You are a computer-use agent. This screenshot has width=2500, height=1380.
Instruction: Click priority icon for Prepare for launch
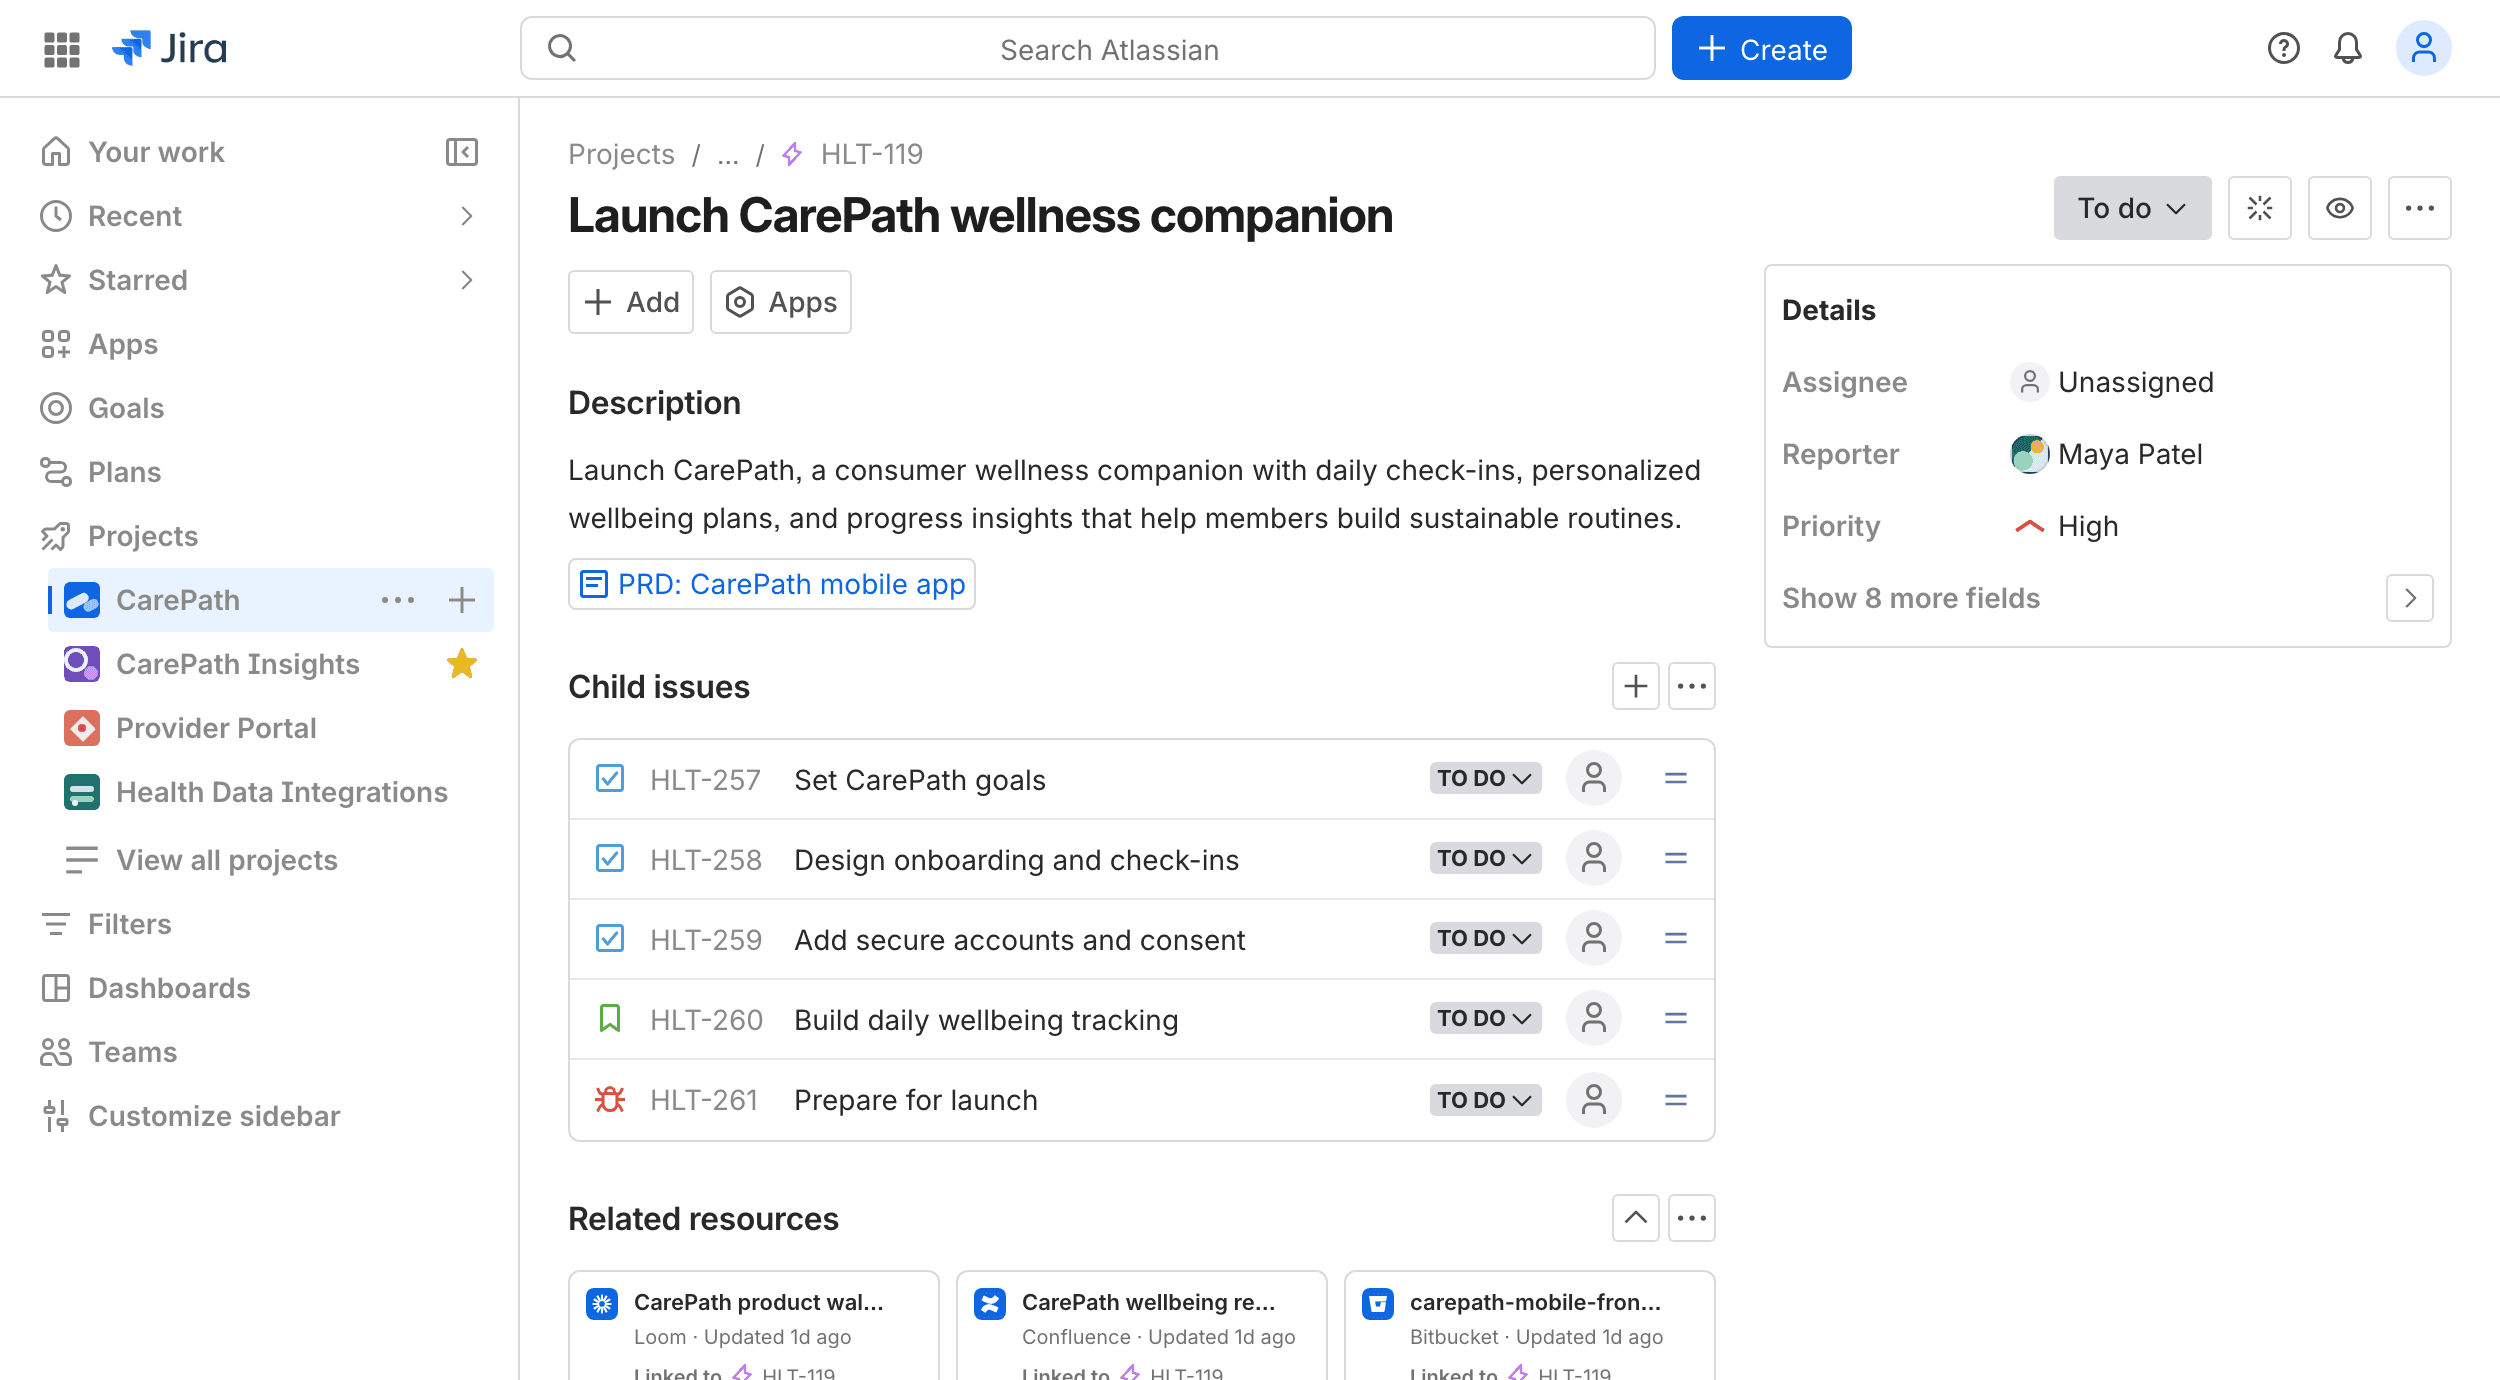[1675, 1100]
